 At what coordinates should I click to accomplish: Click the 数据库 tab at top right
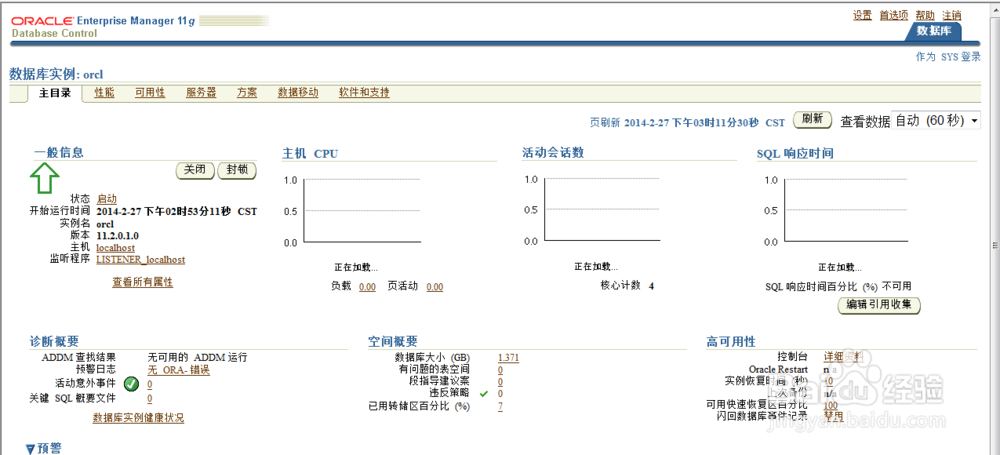click(932, 31)
